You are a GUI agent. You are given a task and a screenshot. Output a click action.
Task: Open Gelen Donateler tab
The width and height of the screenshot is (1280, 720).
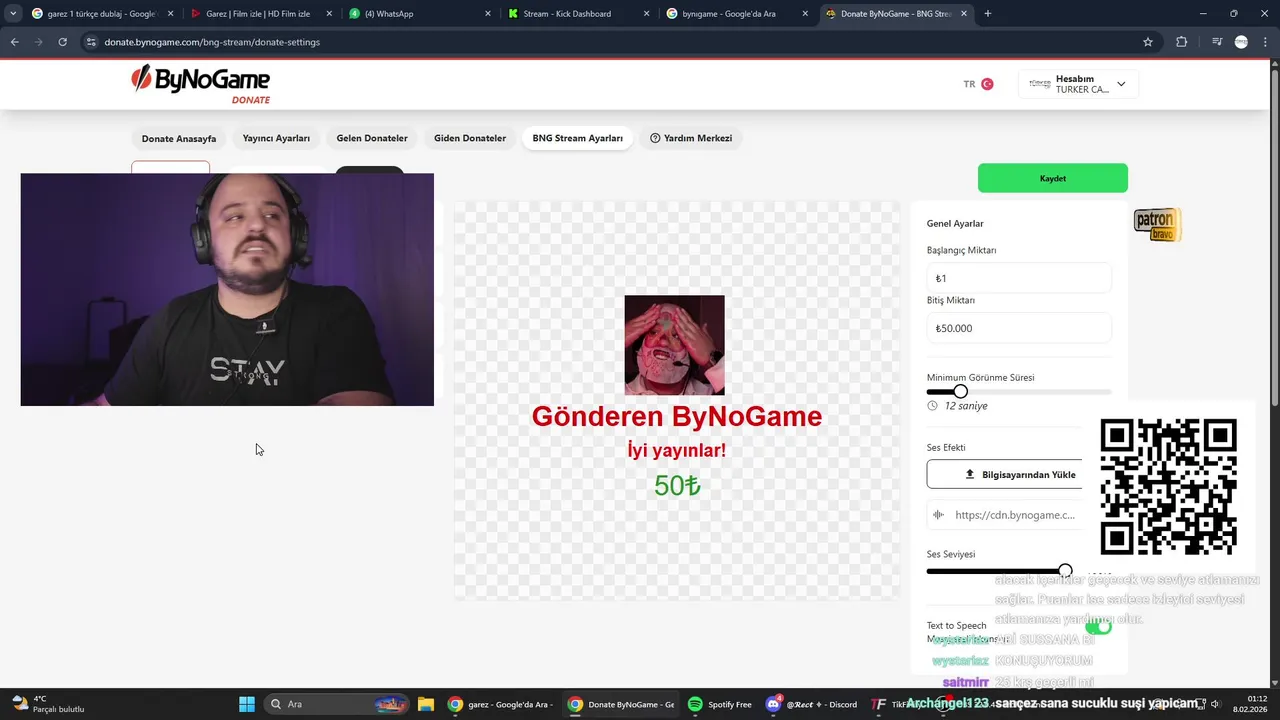click(x=372, y=138)
